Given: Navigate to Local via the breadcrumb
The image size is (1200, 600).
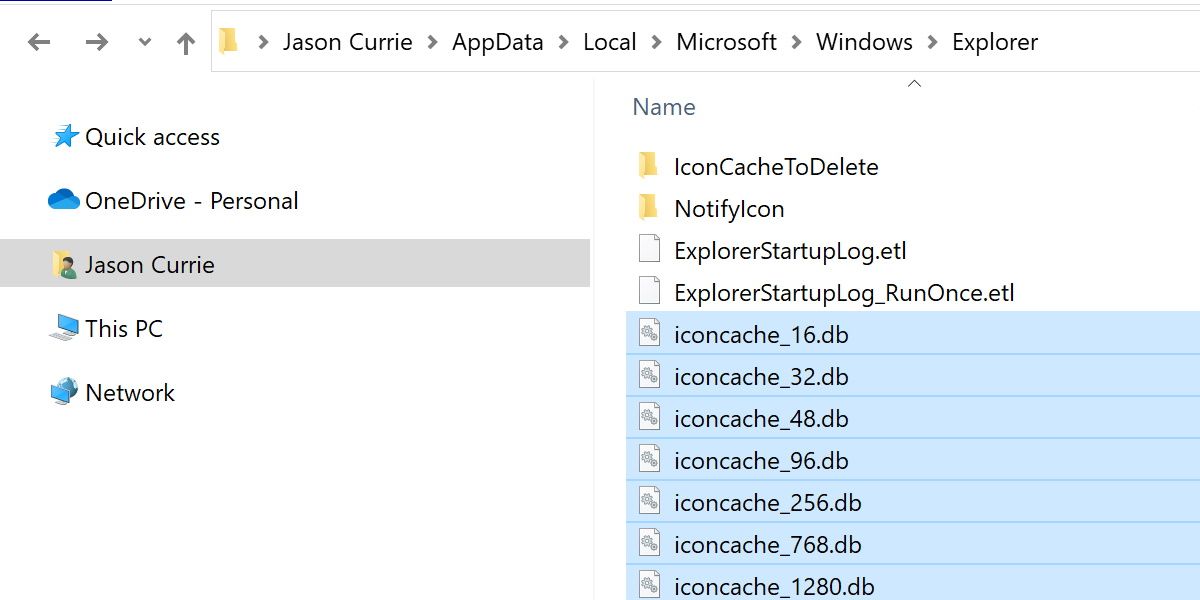Looking at the screenshot, I should coord(610,41).
